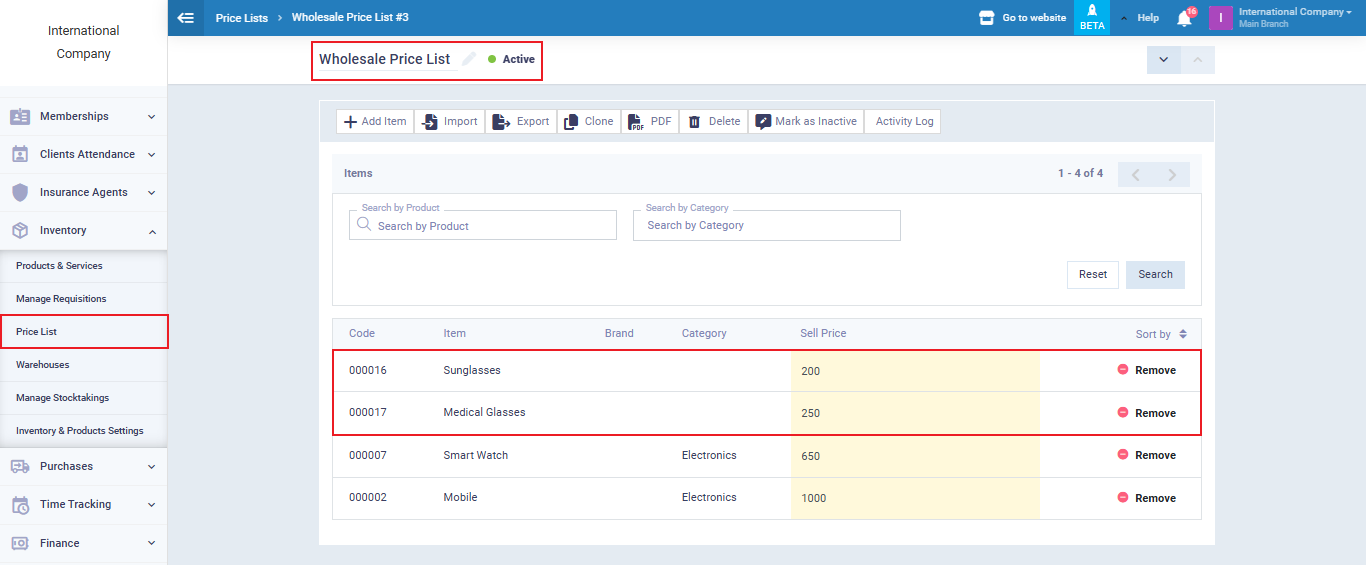Click Price Lists in the breadcrumb
The width and height of the screenshot is (1366, 565).
coord(242,18)
